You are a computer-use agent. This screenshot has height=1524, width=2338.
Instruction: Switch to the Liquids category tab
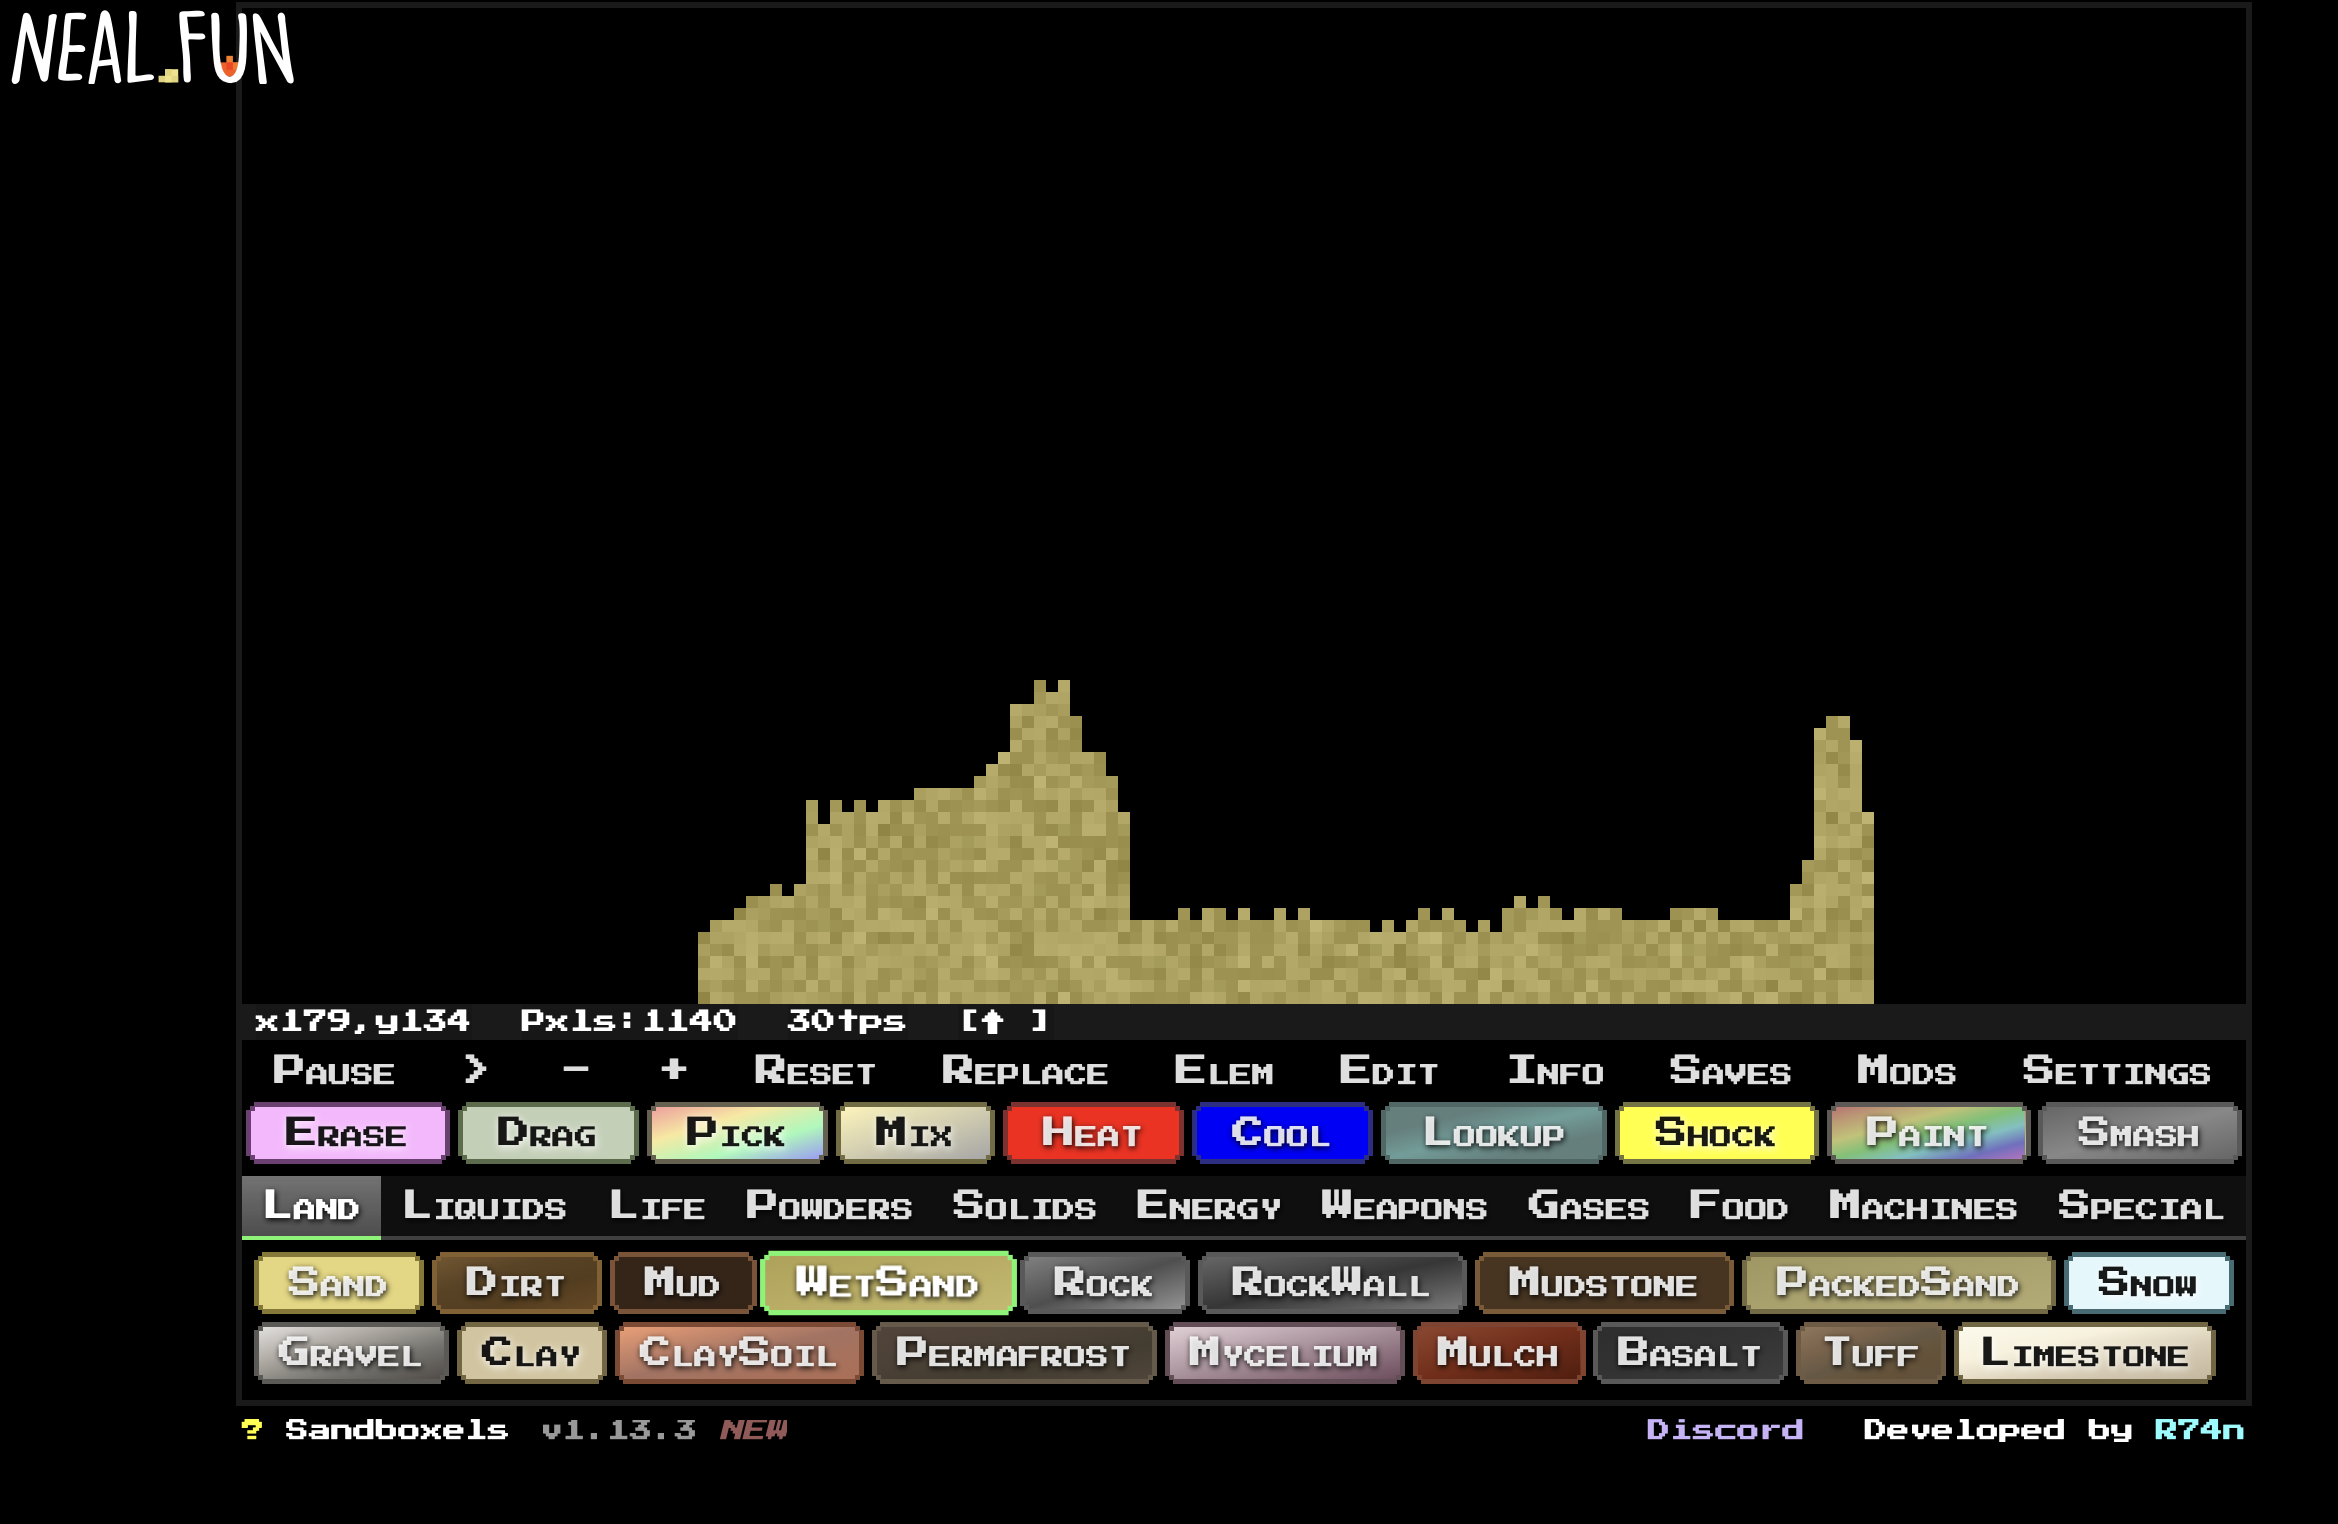[x=485, y=1206]
